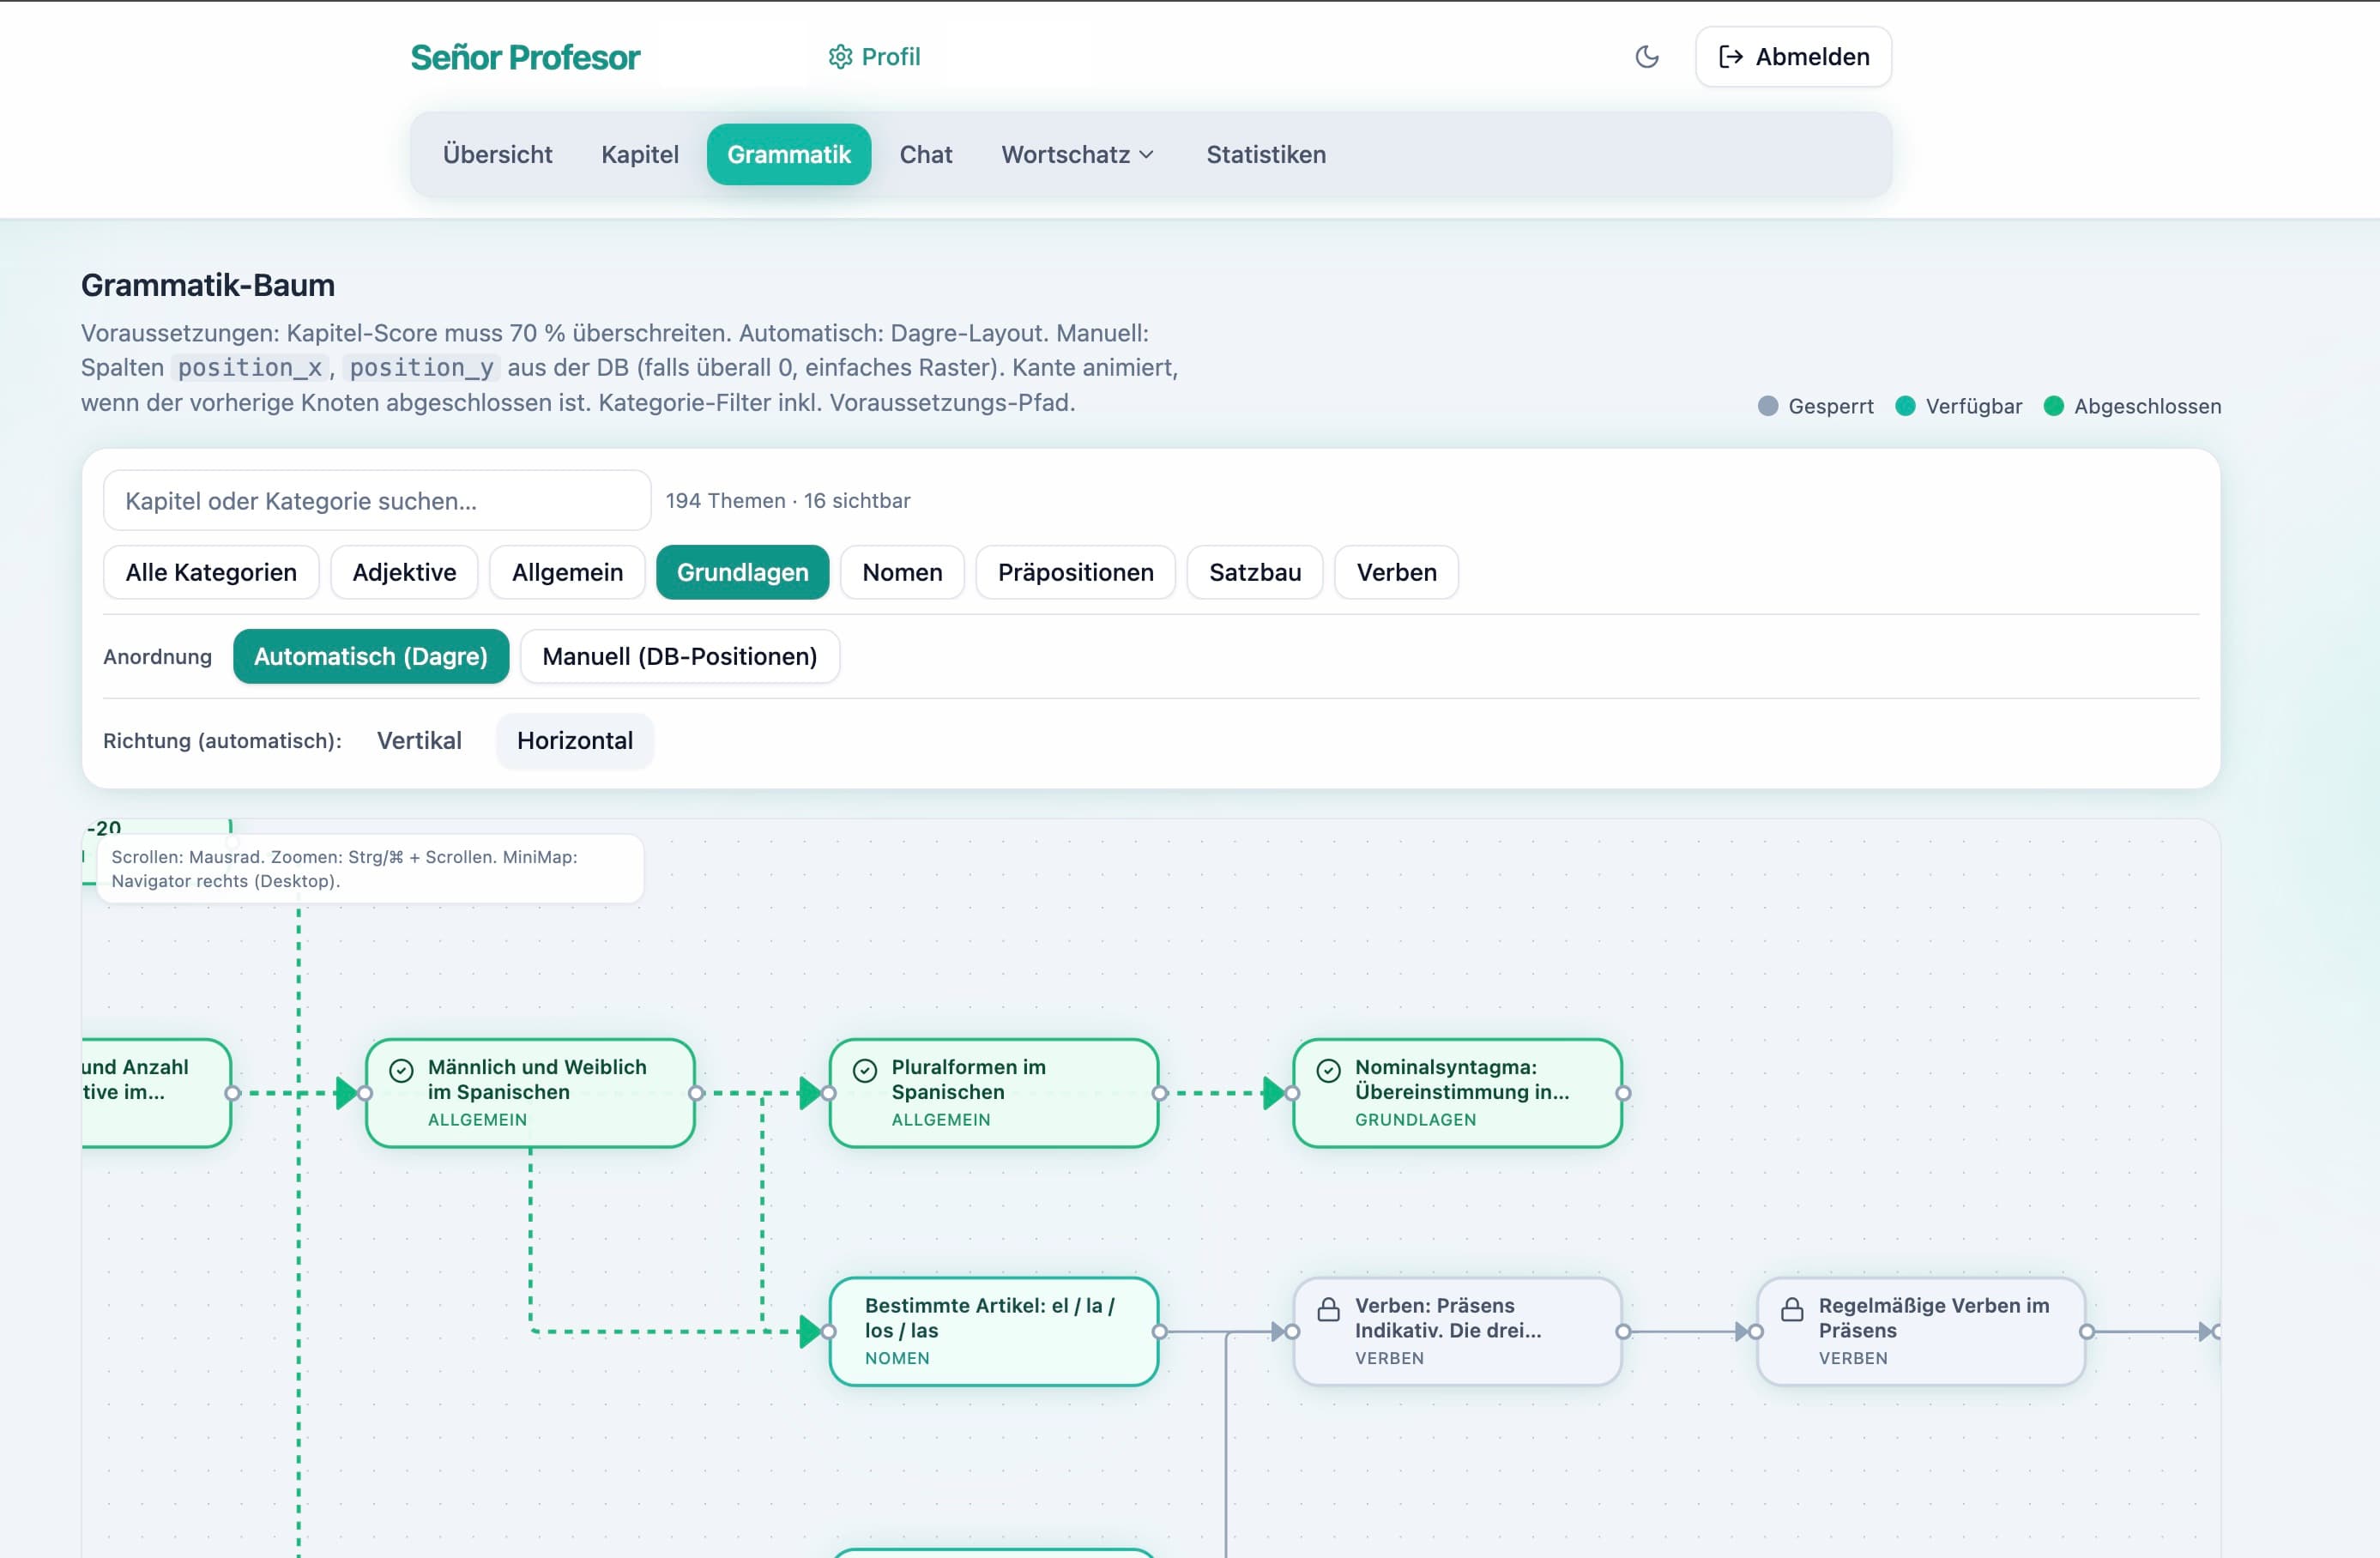Click the 'Richtung (automatisch):' label
Image resolution: width=2380 pixels, height=1558 pixels.
(222, 740)
